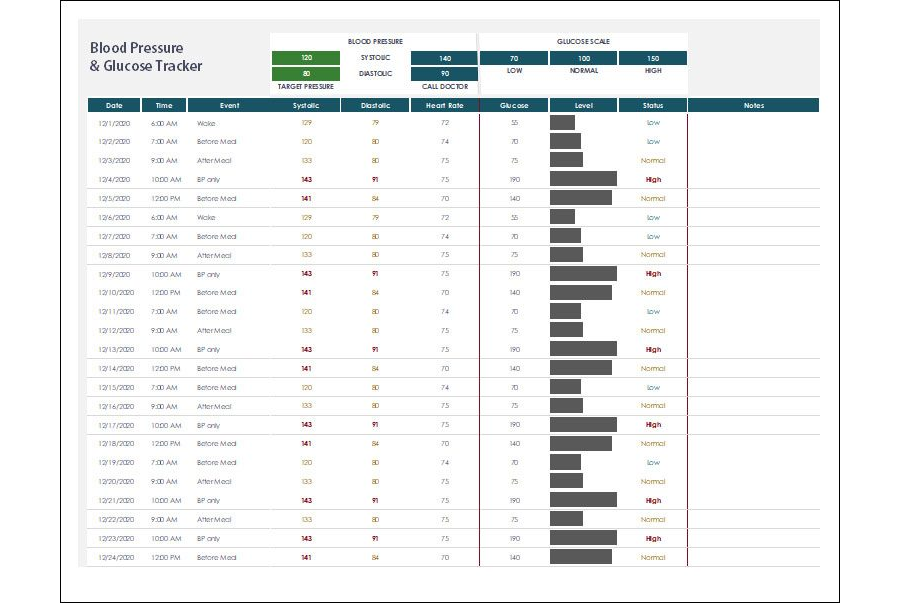Select the date cell 12/4/2020
Viewport: 900px width, 603px height.
coord(114,180)
